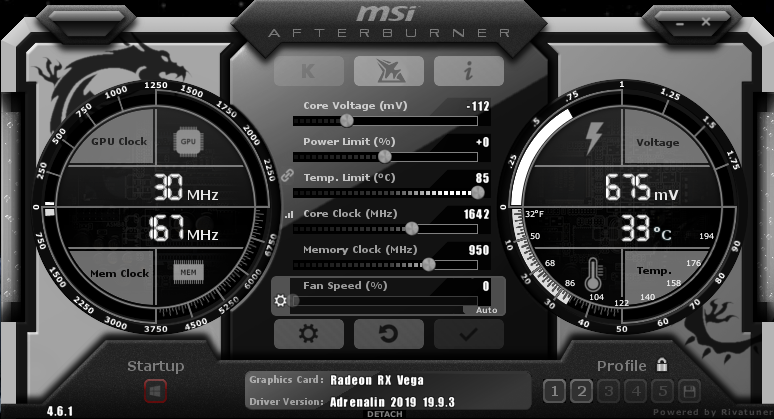Click the 33 °C temperature reading
The image size is (774, 419).
point(646,228)
